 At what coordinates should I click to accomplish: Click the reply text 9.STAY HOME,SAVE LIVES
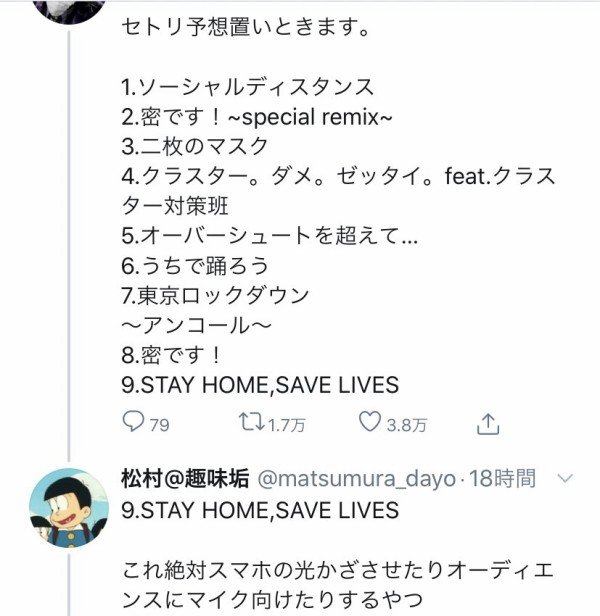pyautogui.click(x=260, y=510)
